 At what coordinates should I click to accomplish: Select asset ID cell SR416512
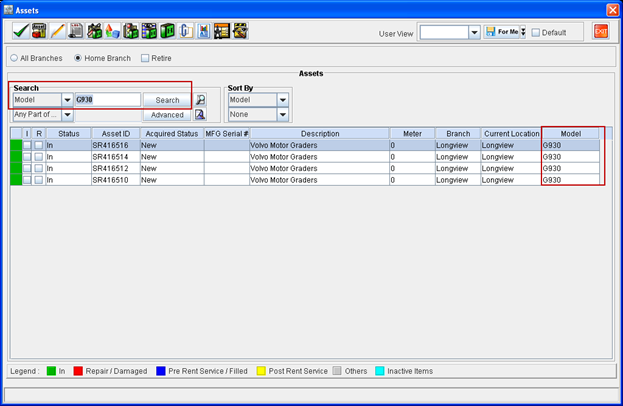coord(116,168)
